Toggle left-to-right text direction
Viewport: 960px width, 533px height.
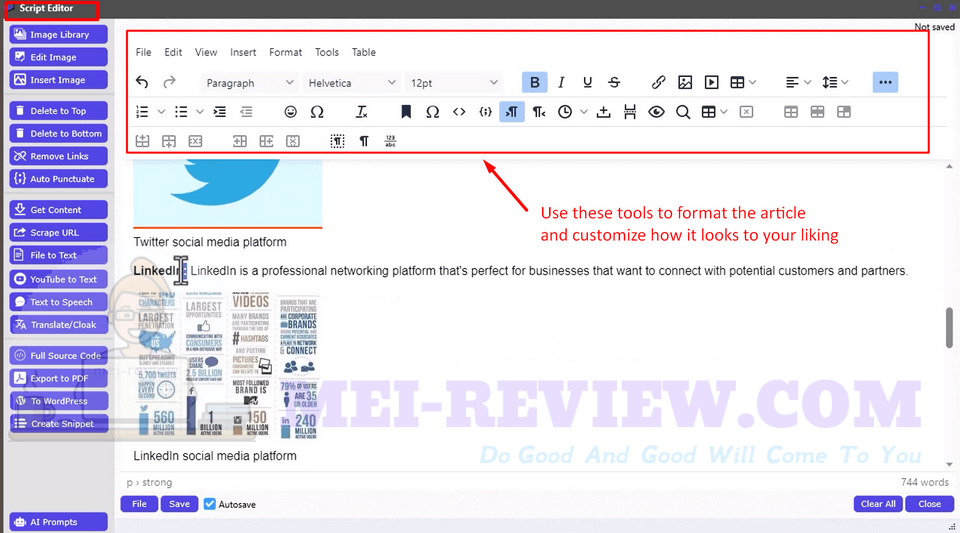coord(512,112)
